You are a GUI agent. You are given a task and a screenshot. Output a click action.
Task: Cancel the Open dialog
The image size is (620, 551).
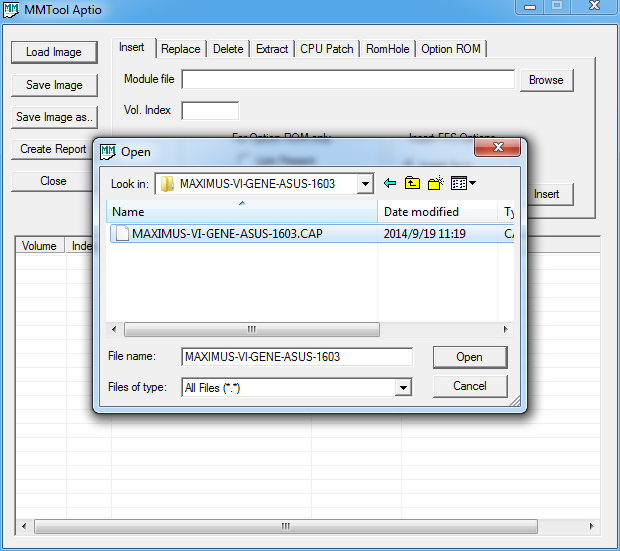(470, 386)
